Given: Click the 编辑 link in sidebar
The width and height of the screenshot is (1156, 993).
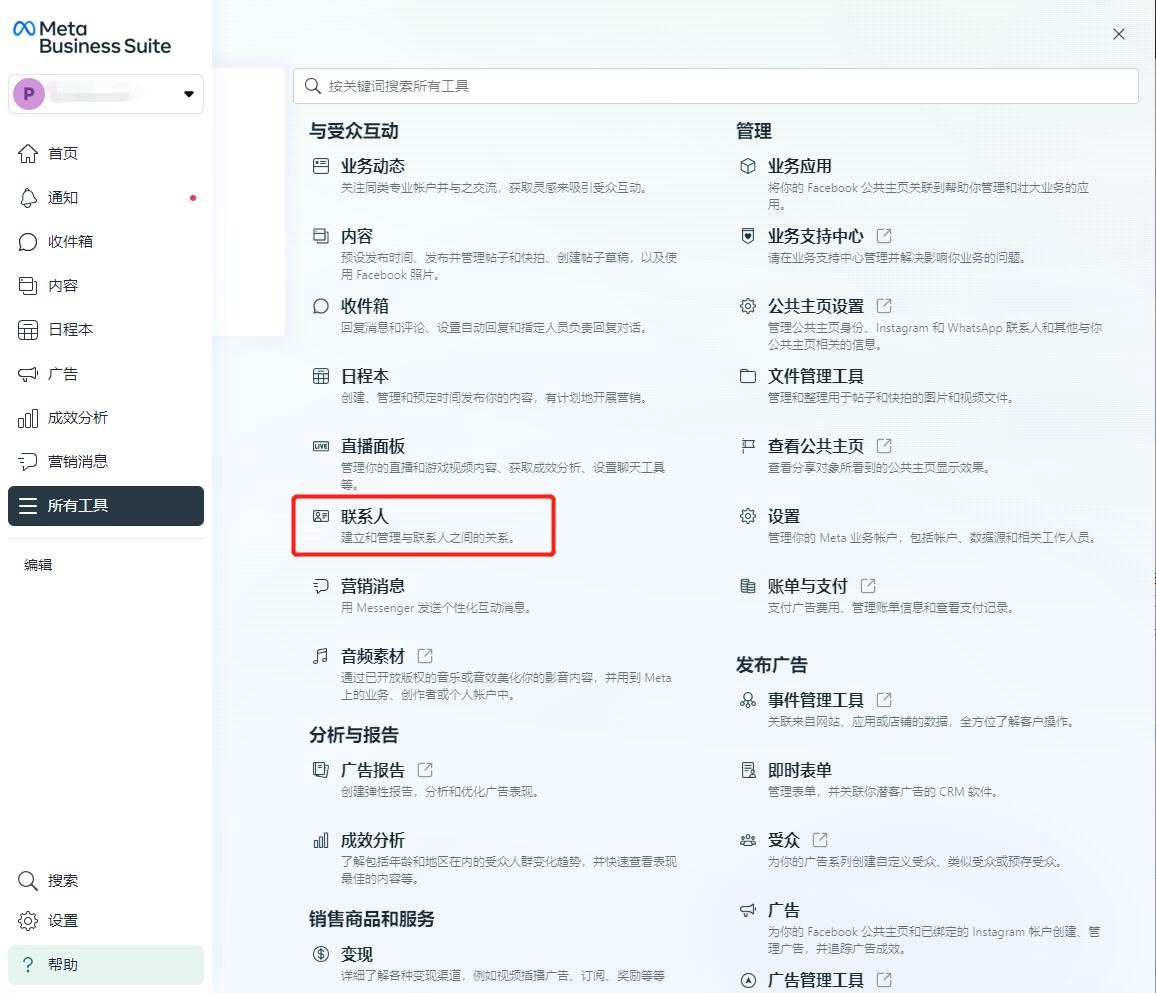Looking at the screenshot, I should point(38,565).
